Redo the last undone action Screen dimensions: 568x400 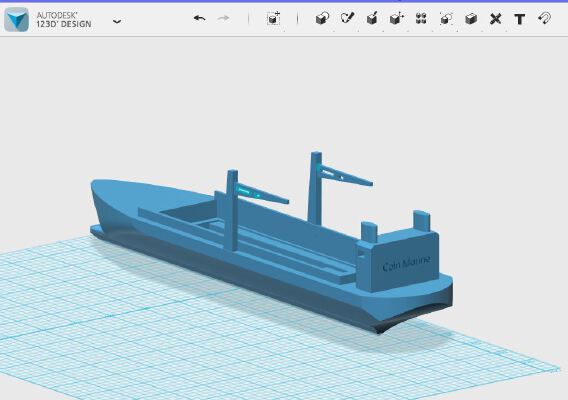click(223, 18)
